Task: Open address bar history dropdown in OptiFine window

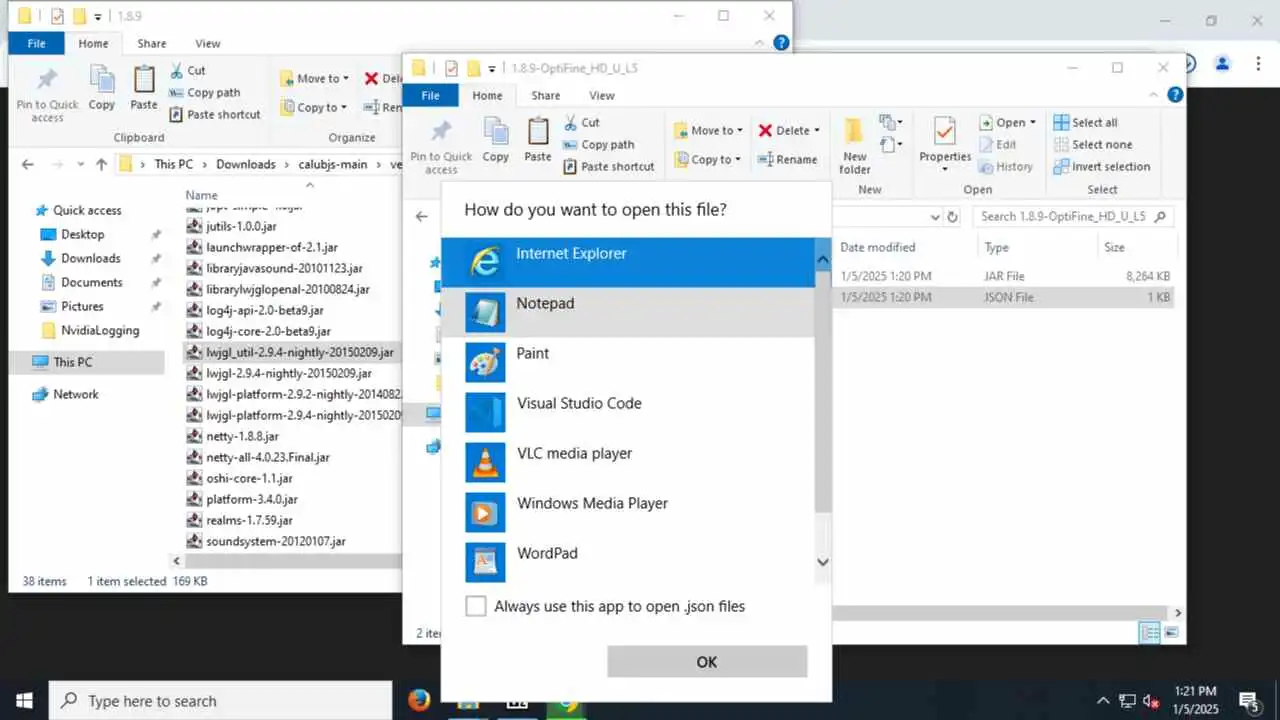Action: pyautogui.click(x=935, y=216)
